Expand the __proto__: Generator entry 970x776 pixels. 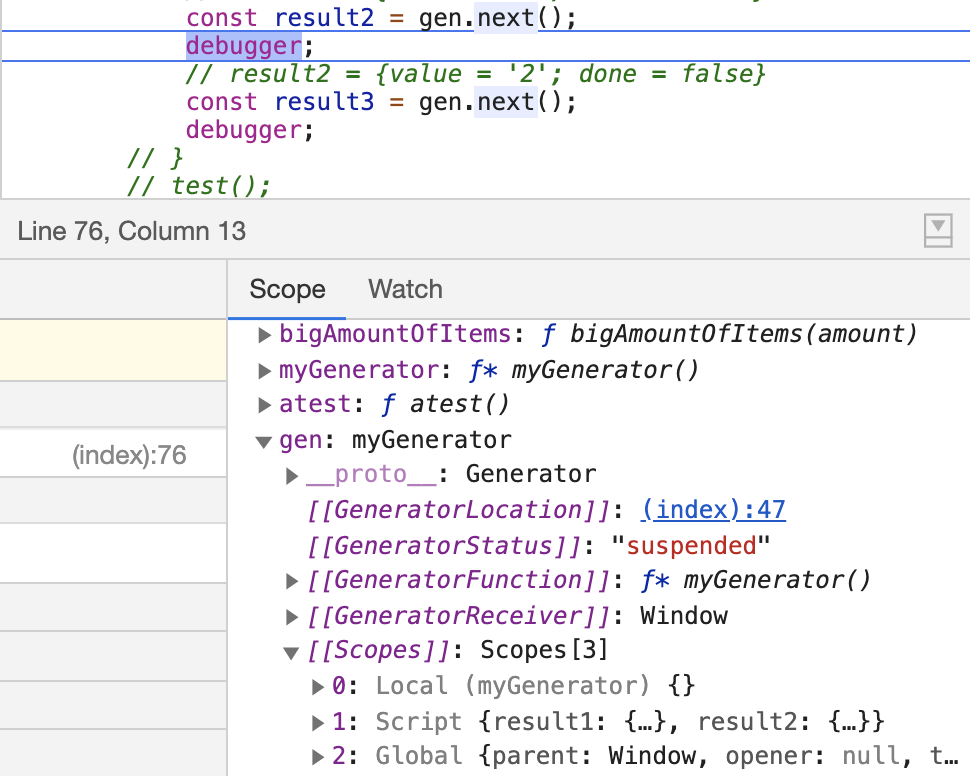click(292, 475)
